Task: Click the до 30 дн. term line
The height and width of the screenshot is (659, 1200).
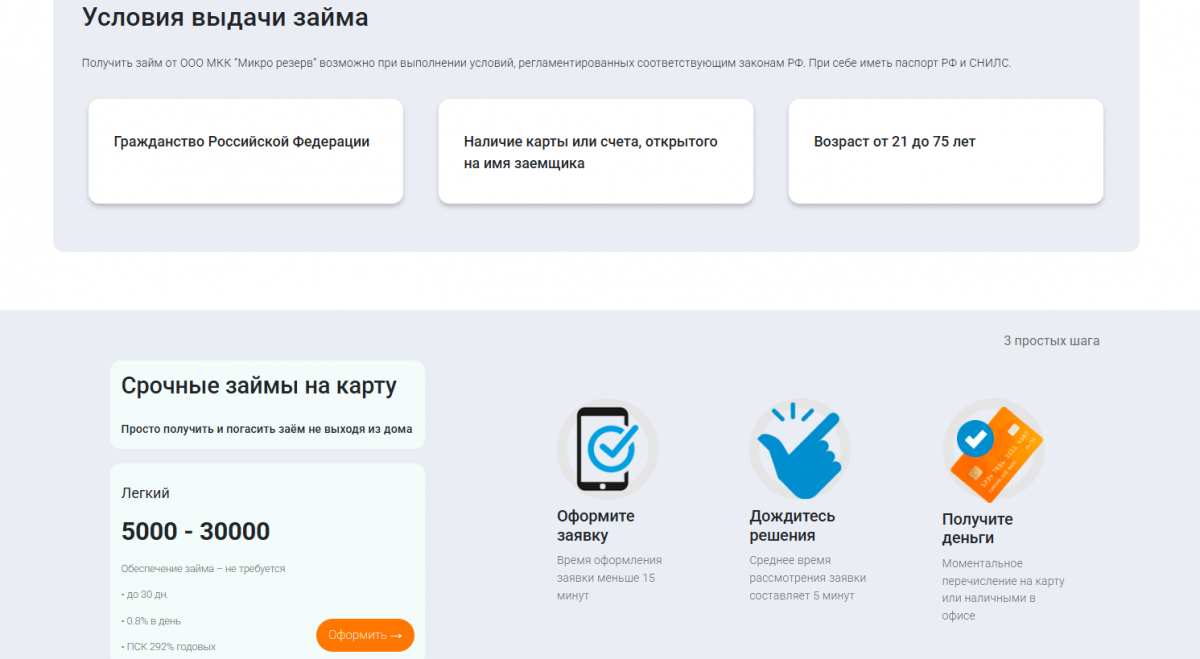Action: click(x=146, y=595)
